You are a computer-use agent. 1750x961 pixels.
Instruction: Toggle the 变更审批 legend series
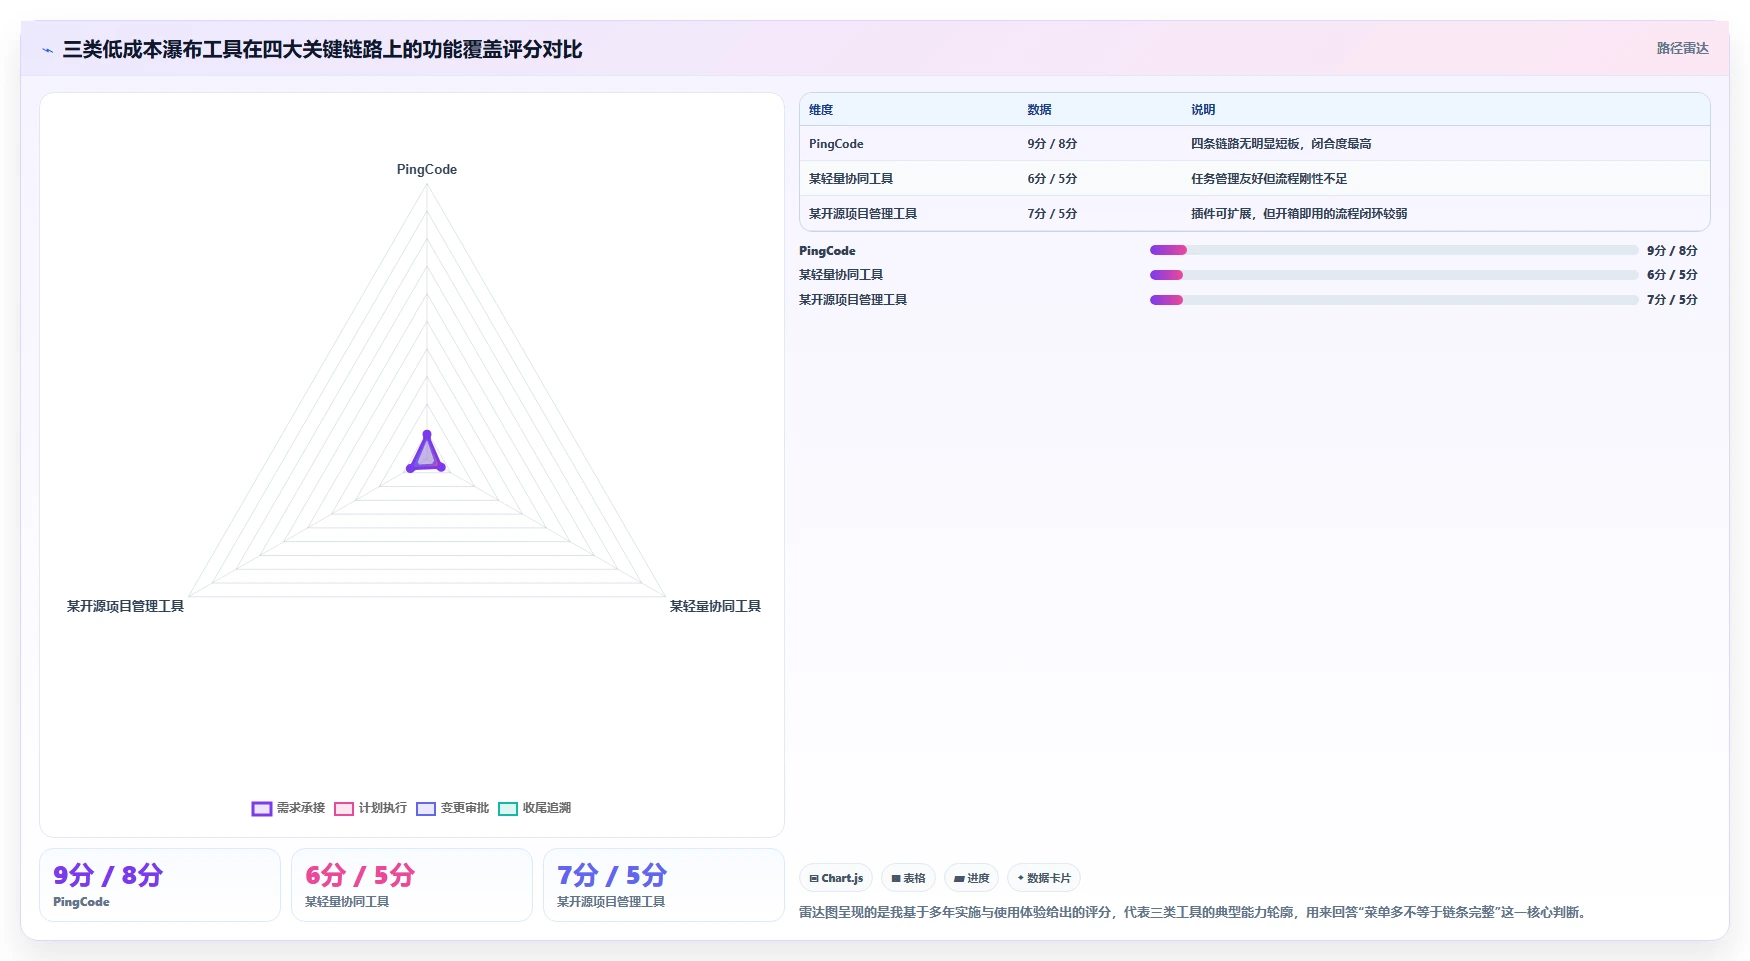point(452,808)
